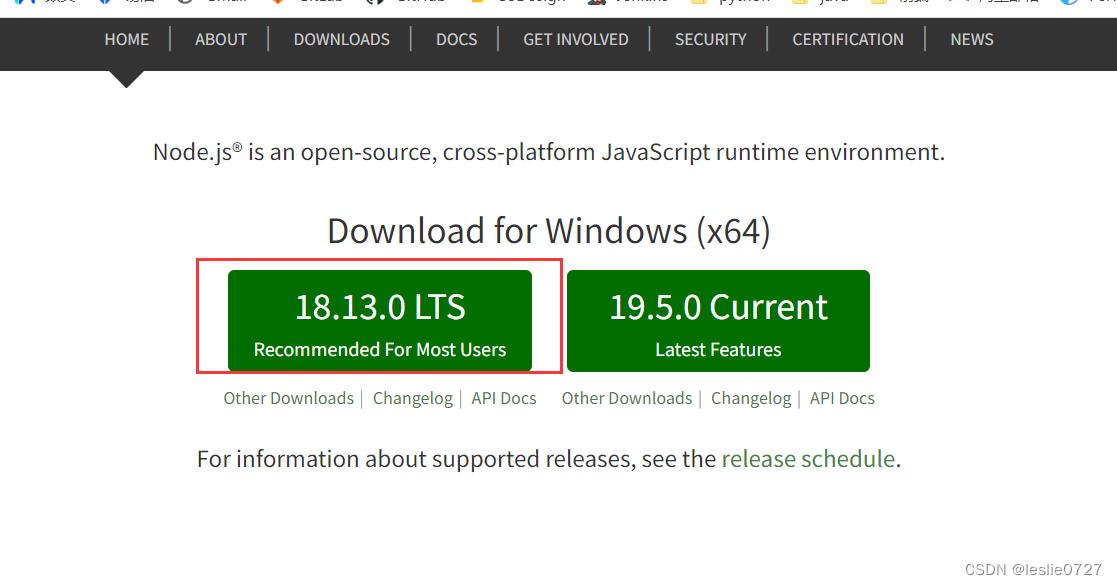The height and width of the screenshot is (585, 1117).
Task: Open API Docs for 18.13.0 LTS
Action: (x=504, y=398)
